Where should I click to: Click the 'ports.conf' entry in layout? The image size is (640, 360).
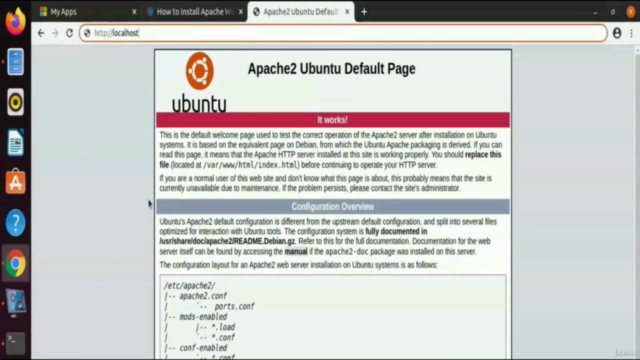[234, 306]
